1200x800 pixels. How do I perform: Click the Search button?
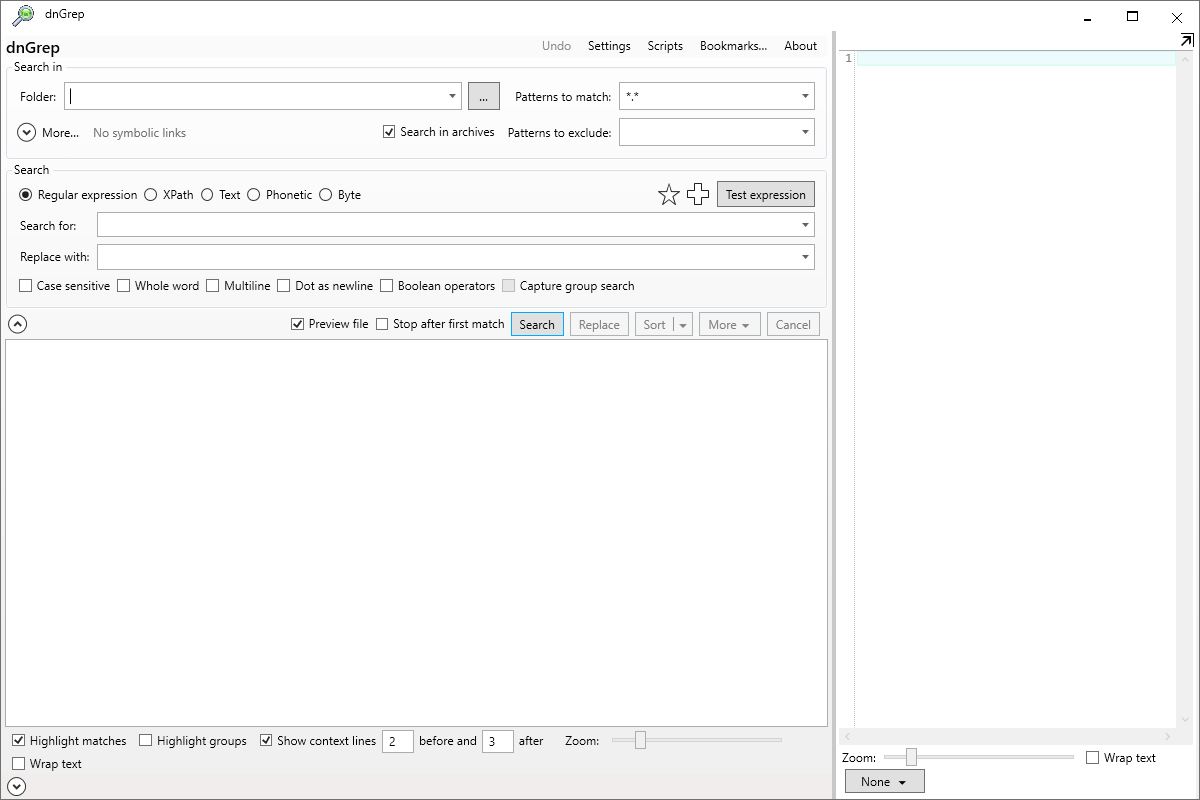tap(537, 324)
